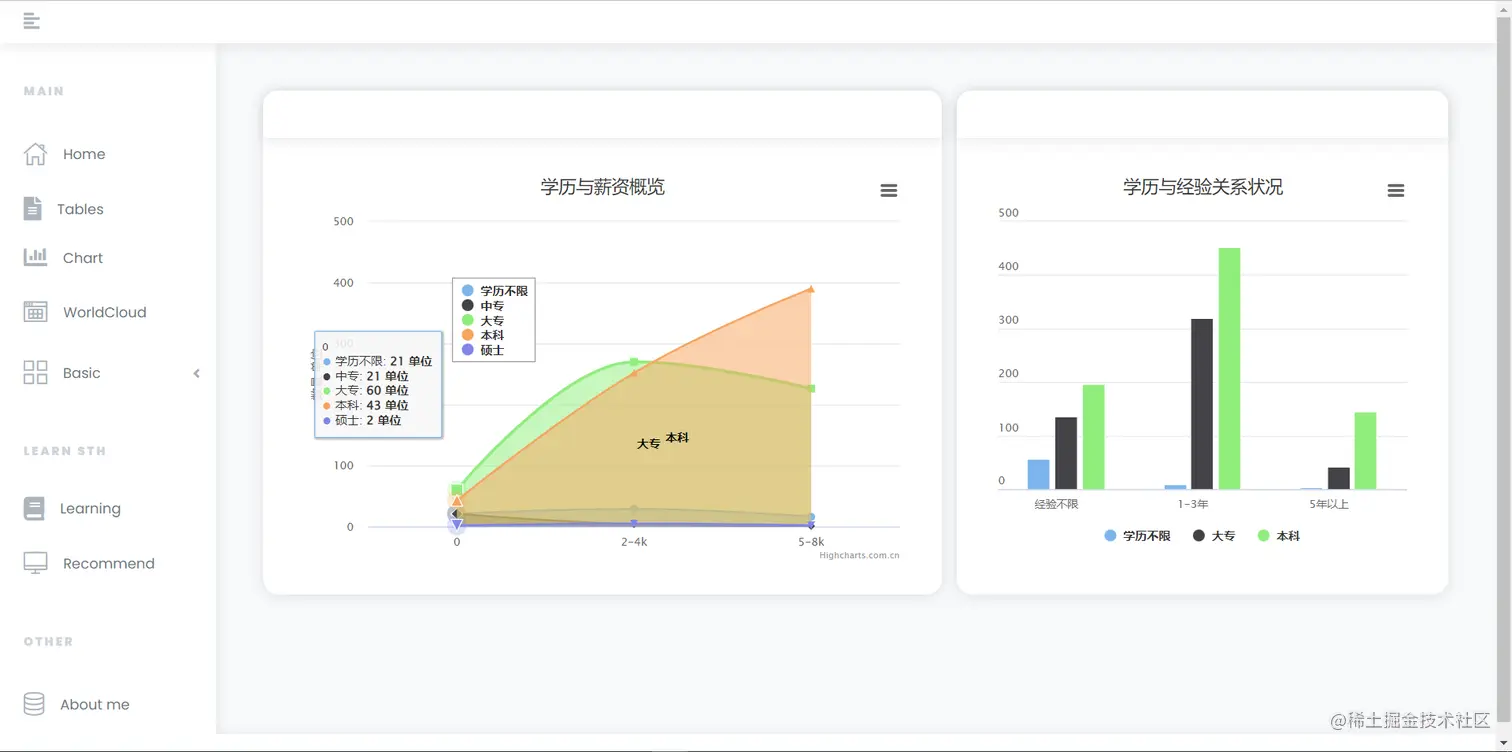This screenshot has height=752, width=1512.
Task: Toggle 学历不限 series in bar chart legend
Action: [x=1137, y=536]
